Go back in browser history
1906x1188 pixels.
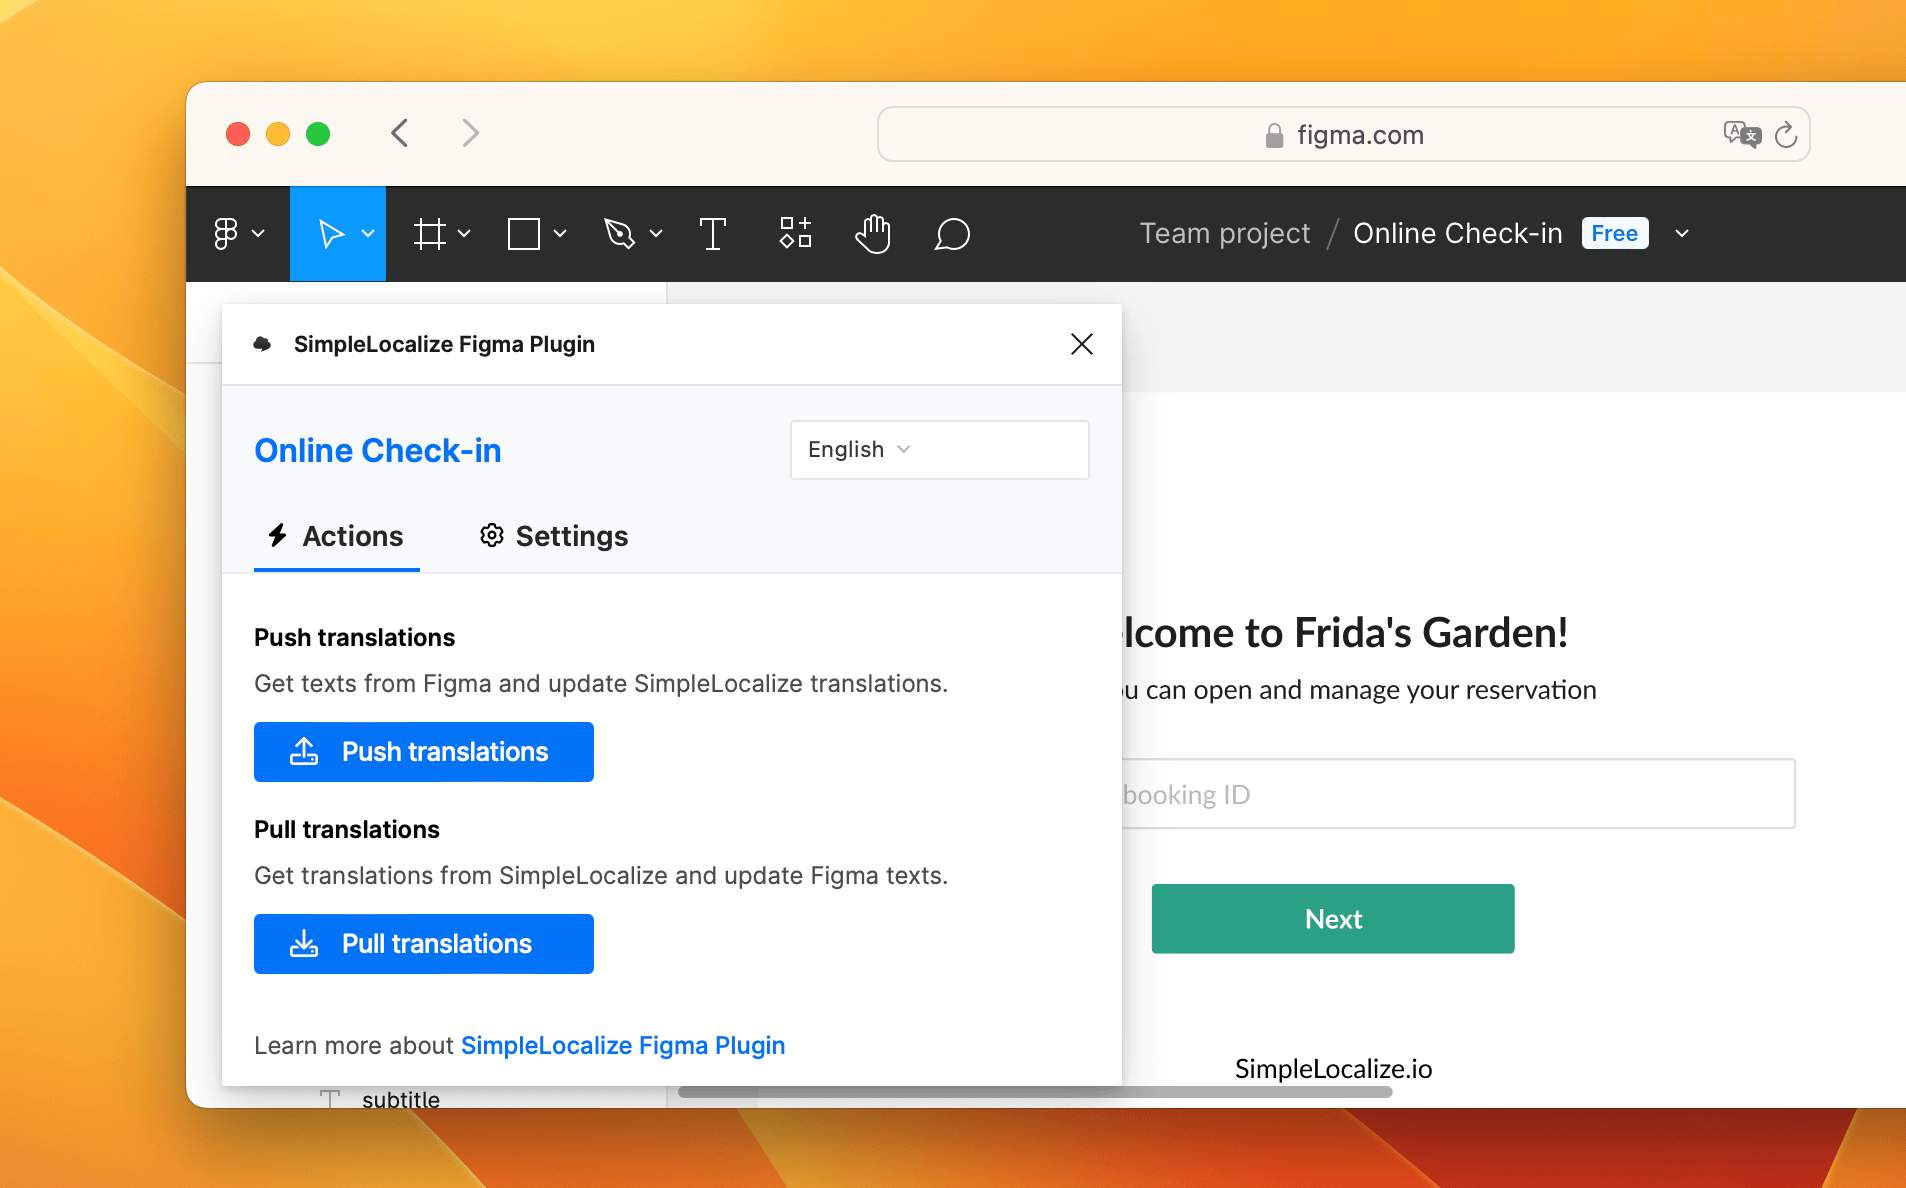click(x=400, y=133)
